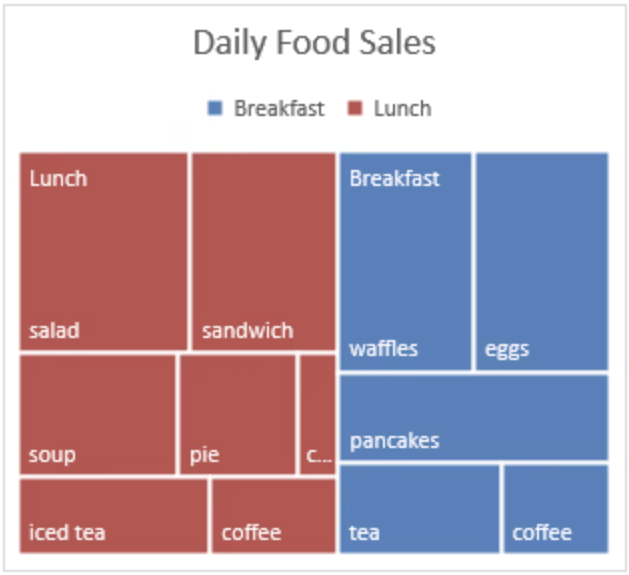This screenshot has width=629, height=575.
Task: Click the eggs tile in the treemap
Action: [x=541, y=260]
